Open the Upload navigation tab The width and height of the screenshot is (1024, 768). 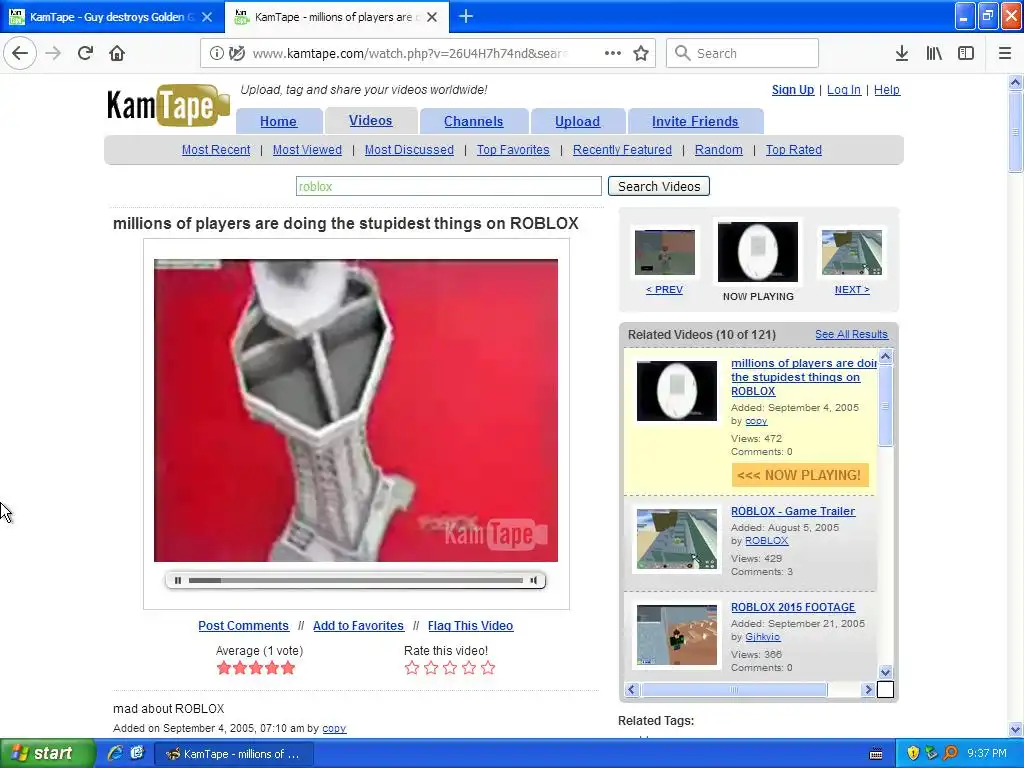(577, 121)
